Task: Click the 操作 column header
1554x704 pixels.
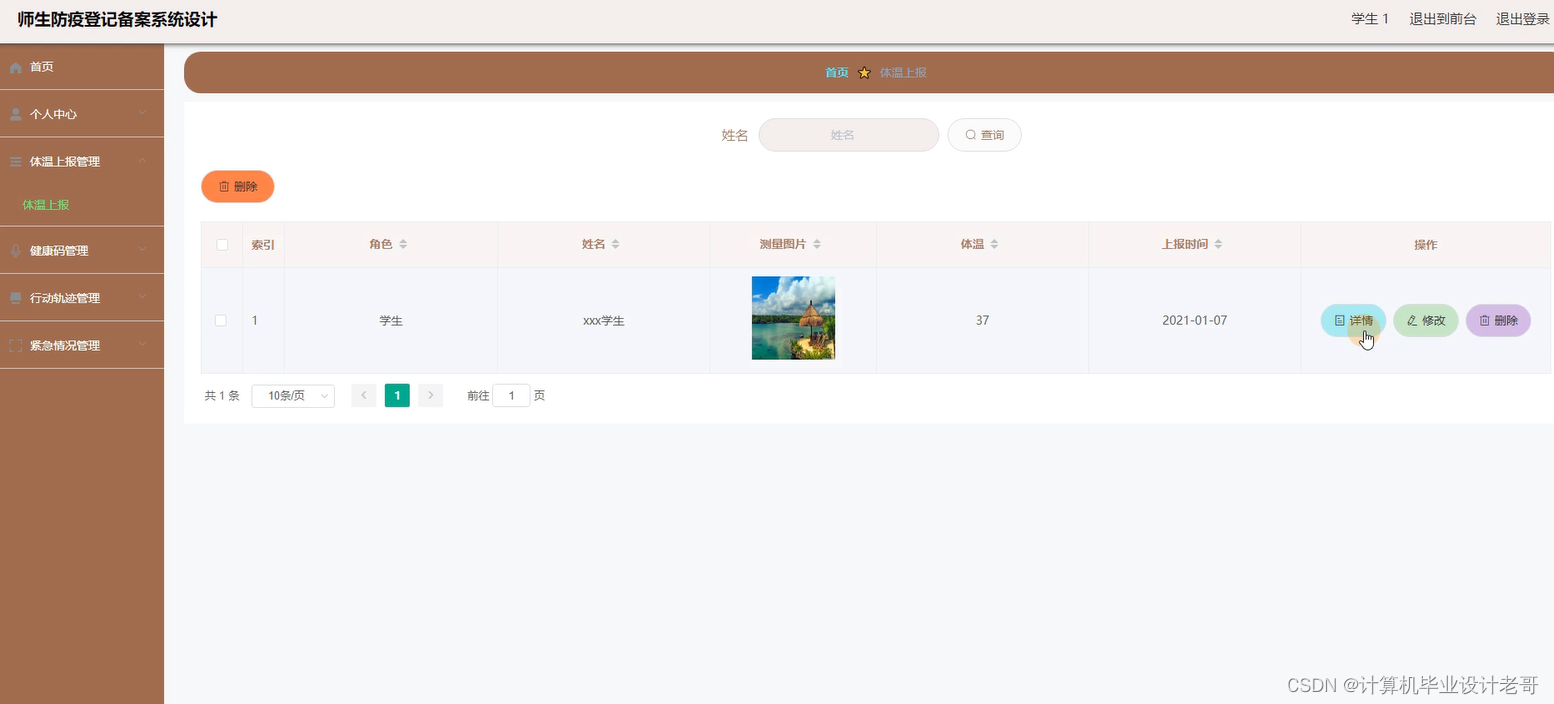Action: (x=1426, y=245)
